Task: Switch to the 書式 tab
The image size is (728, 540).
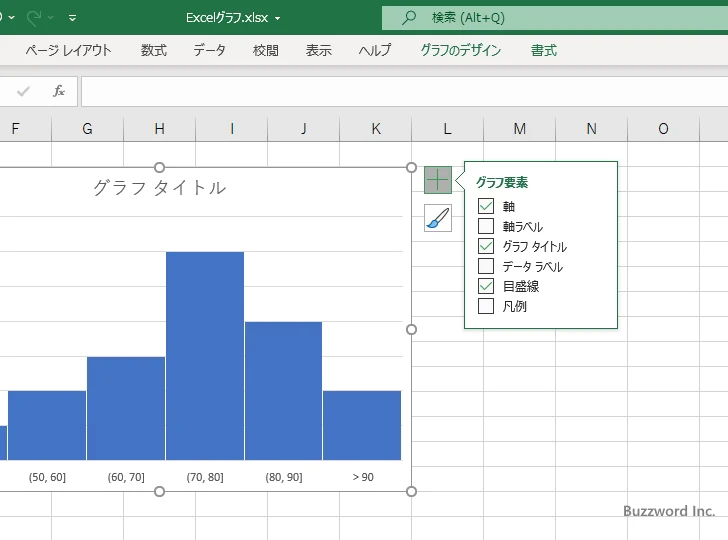Action: click(544, 50)
